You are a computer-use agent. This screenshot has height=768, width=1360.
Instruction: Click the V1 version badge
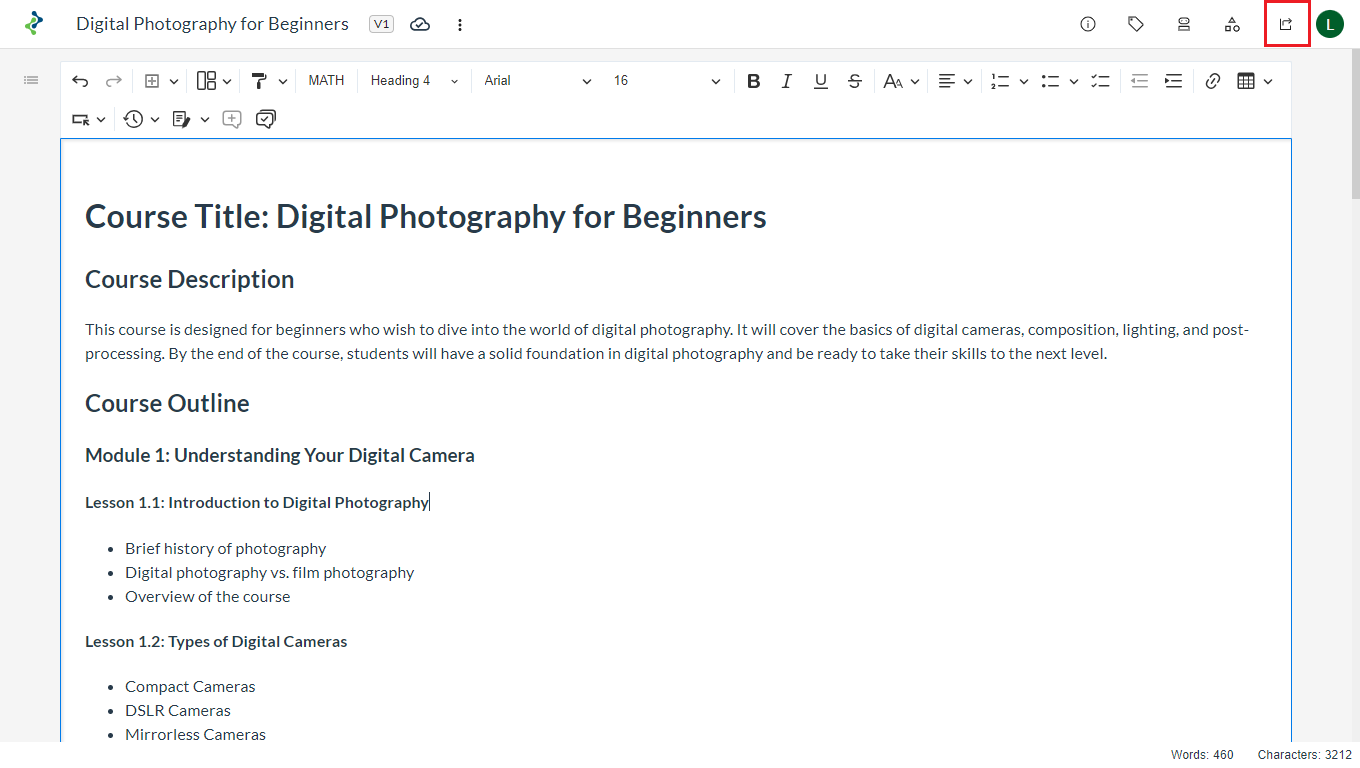tap(381, 24)
